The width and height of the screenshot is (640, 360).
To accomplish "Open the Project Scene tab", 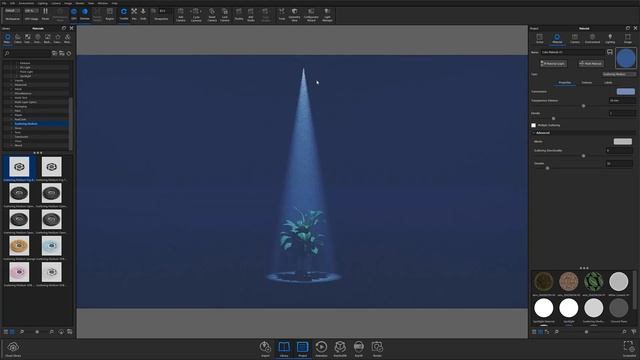I will point(540,39).
